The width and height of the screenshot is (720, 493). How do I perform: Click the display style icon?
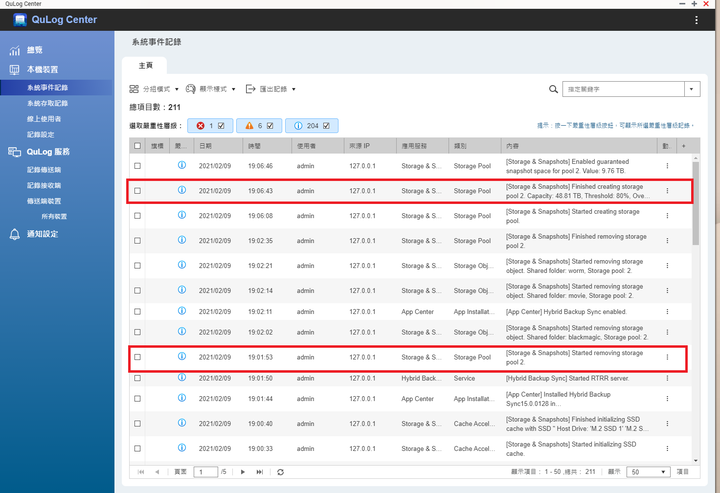click(190, 89)
